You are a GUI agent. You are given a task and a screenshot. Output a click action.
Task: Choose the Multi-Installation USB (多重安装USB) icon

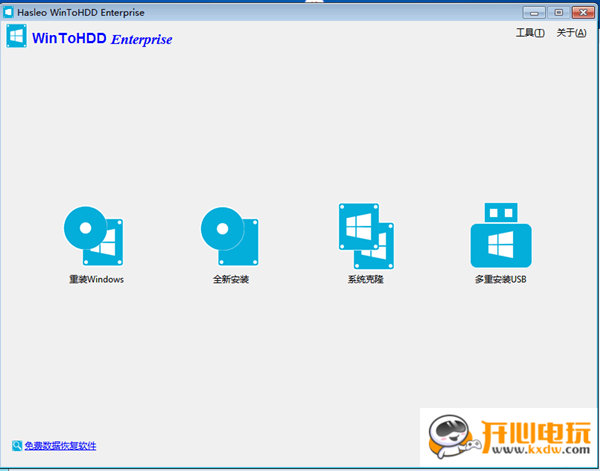coord(501,235)
